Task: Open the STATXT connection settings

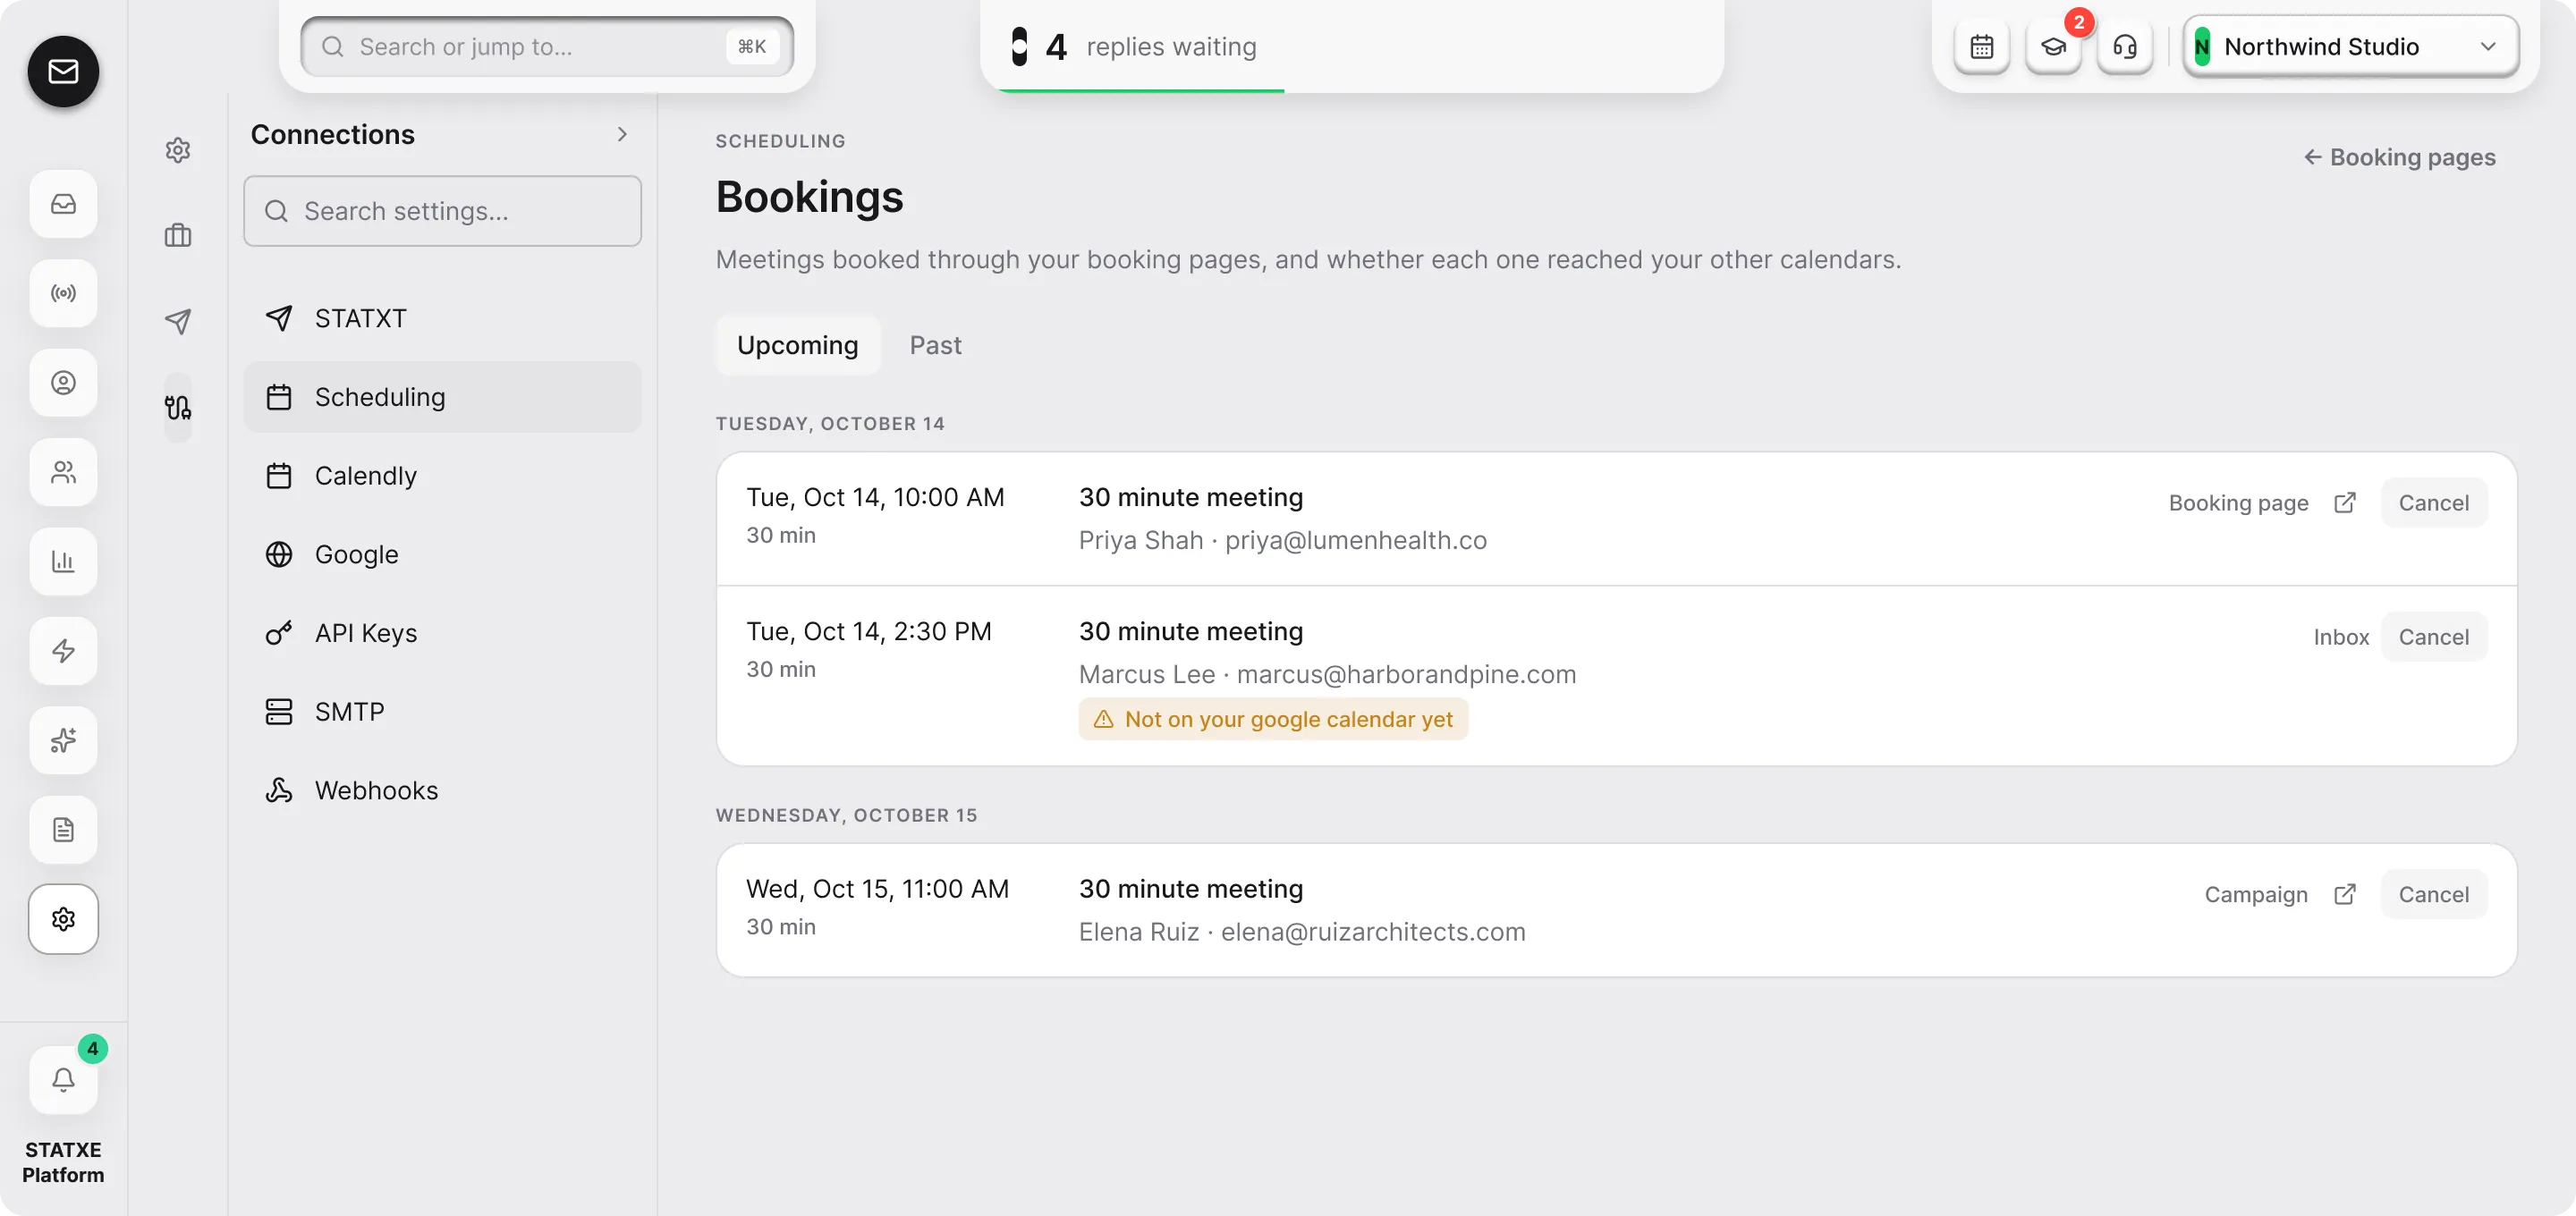Action: [442, 318]
